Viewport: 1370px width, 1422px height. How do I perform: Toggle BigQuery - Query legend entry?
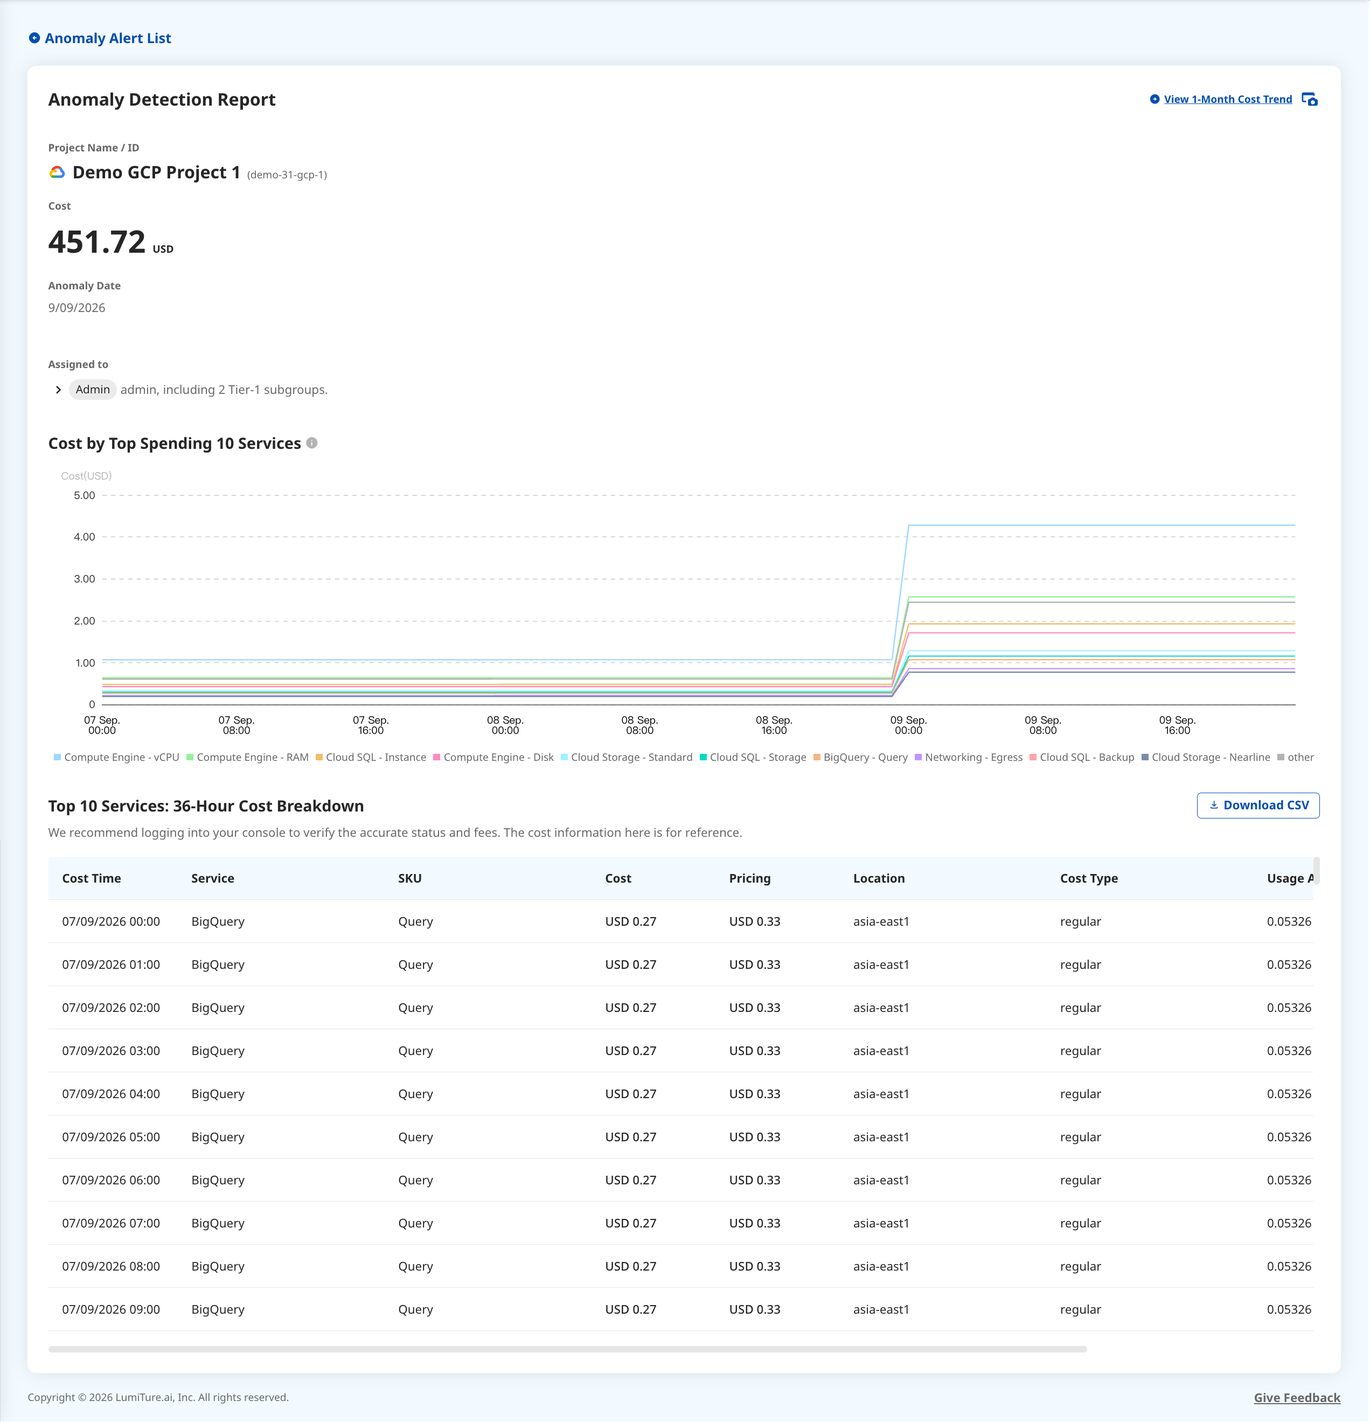[860, 757]
